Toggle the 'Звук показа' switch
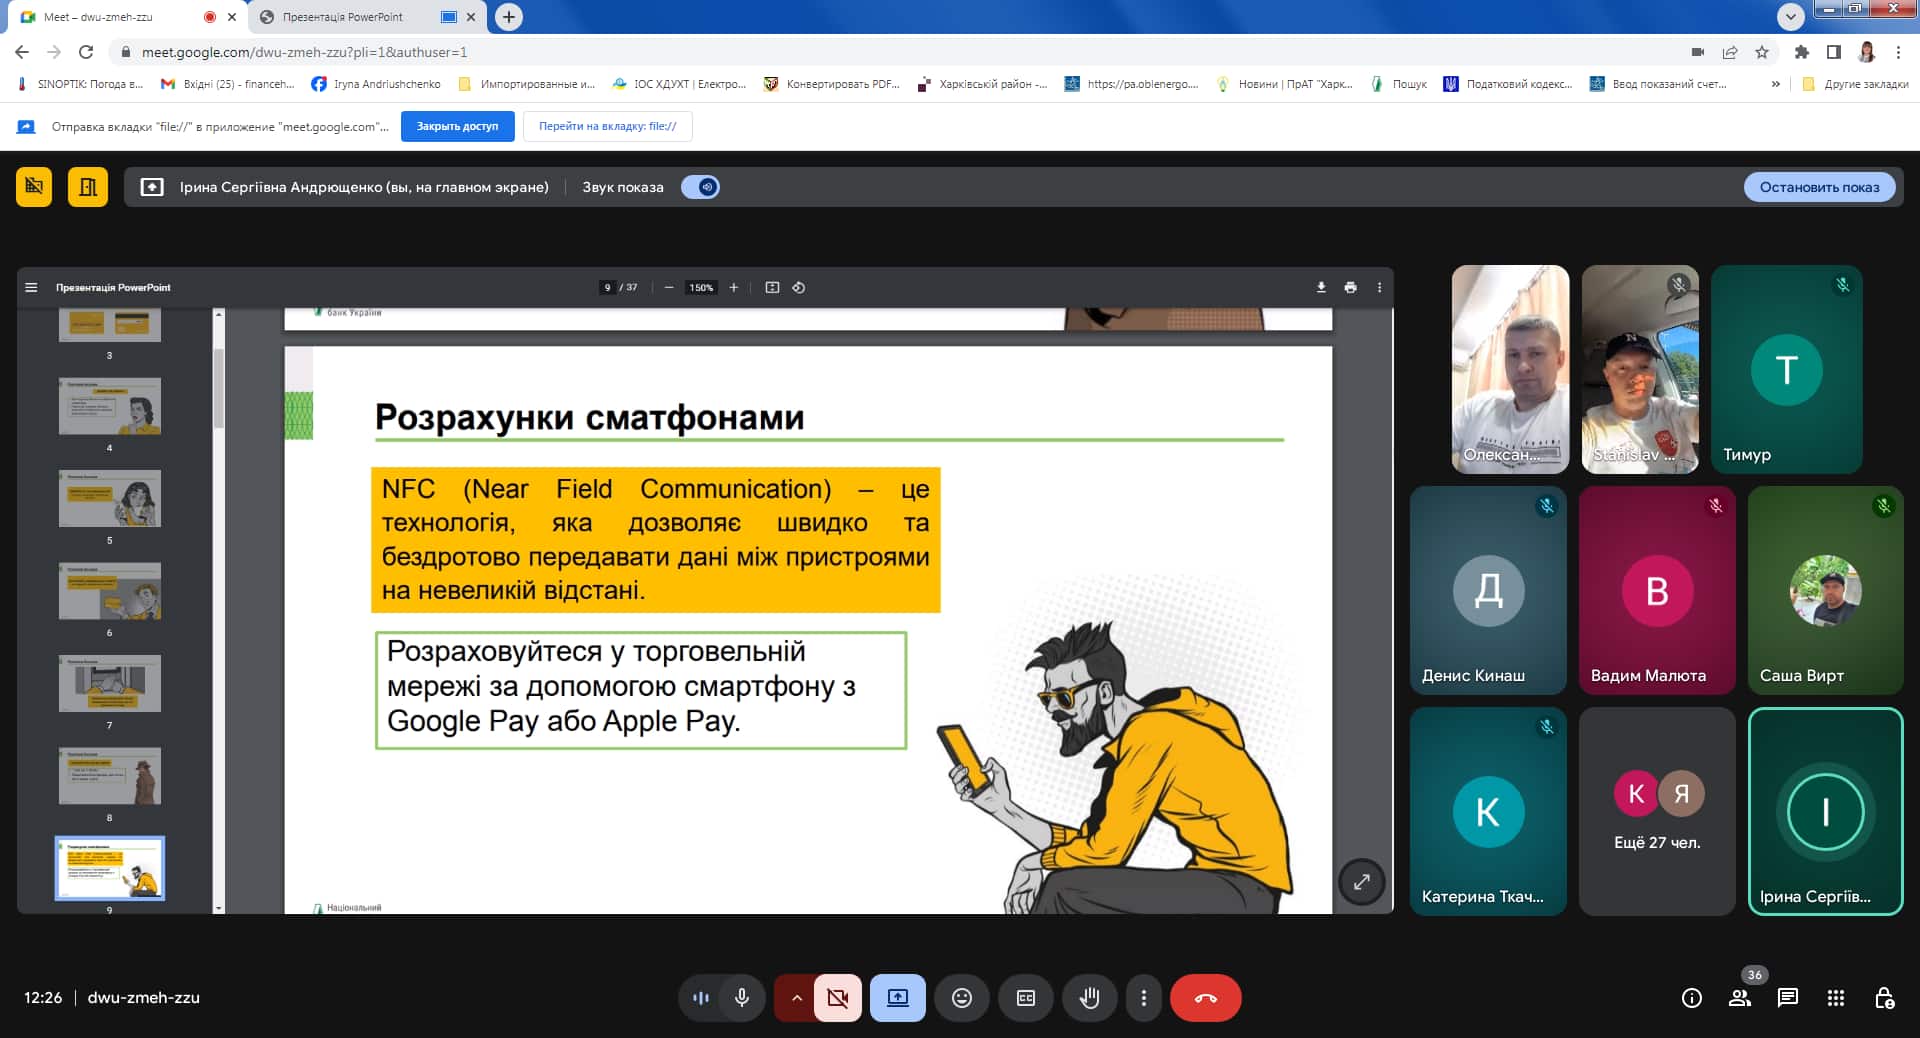This screenshot has height=1038, width=1920. (700, 187)
